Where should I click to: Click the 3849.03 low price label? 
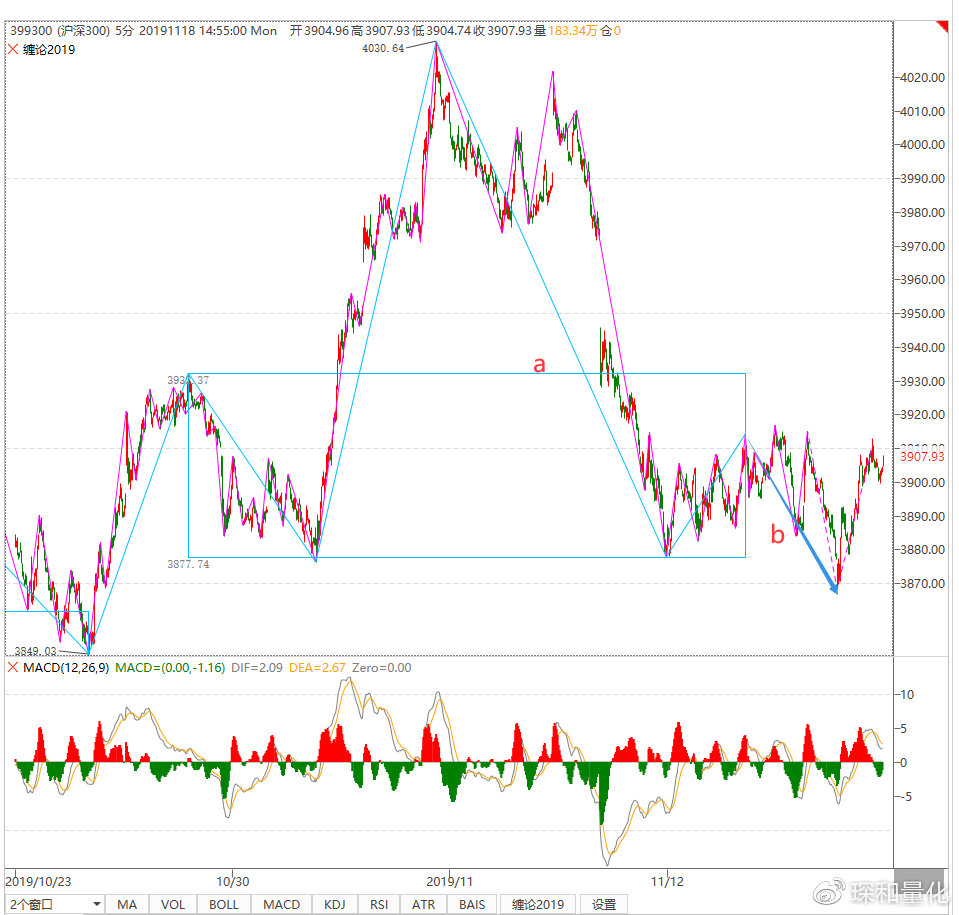pos(35,650)
